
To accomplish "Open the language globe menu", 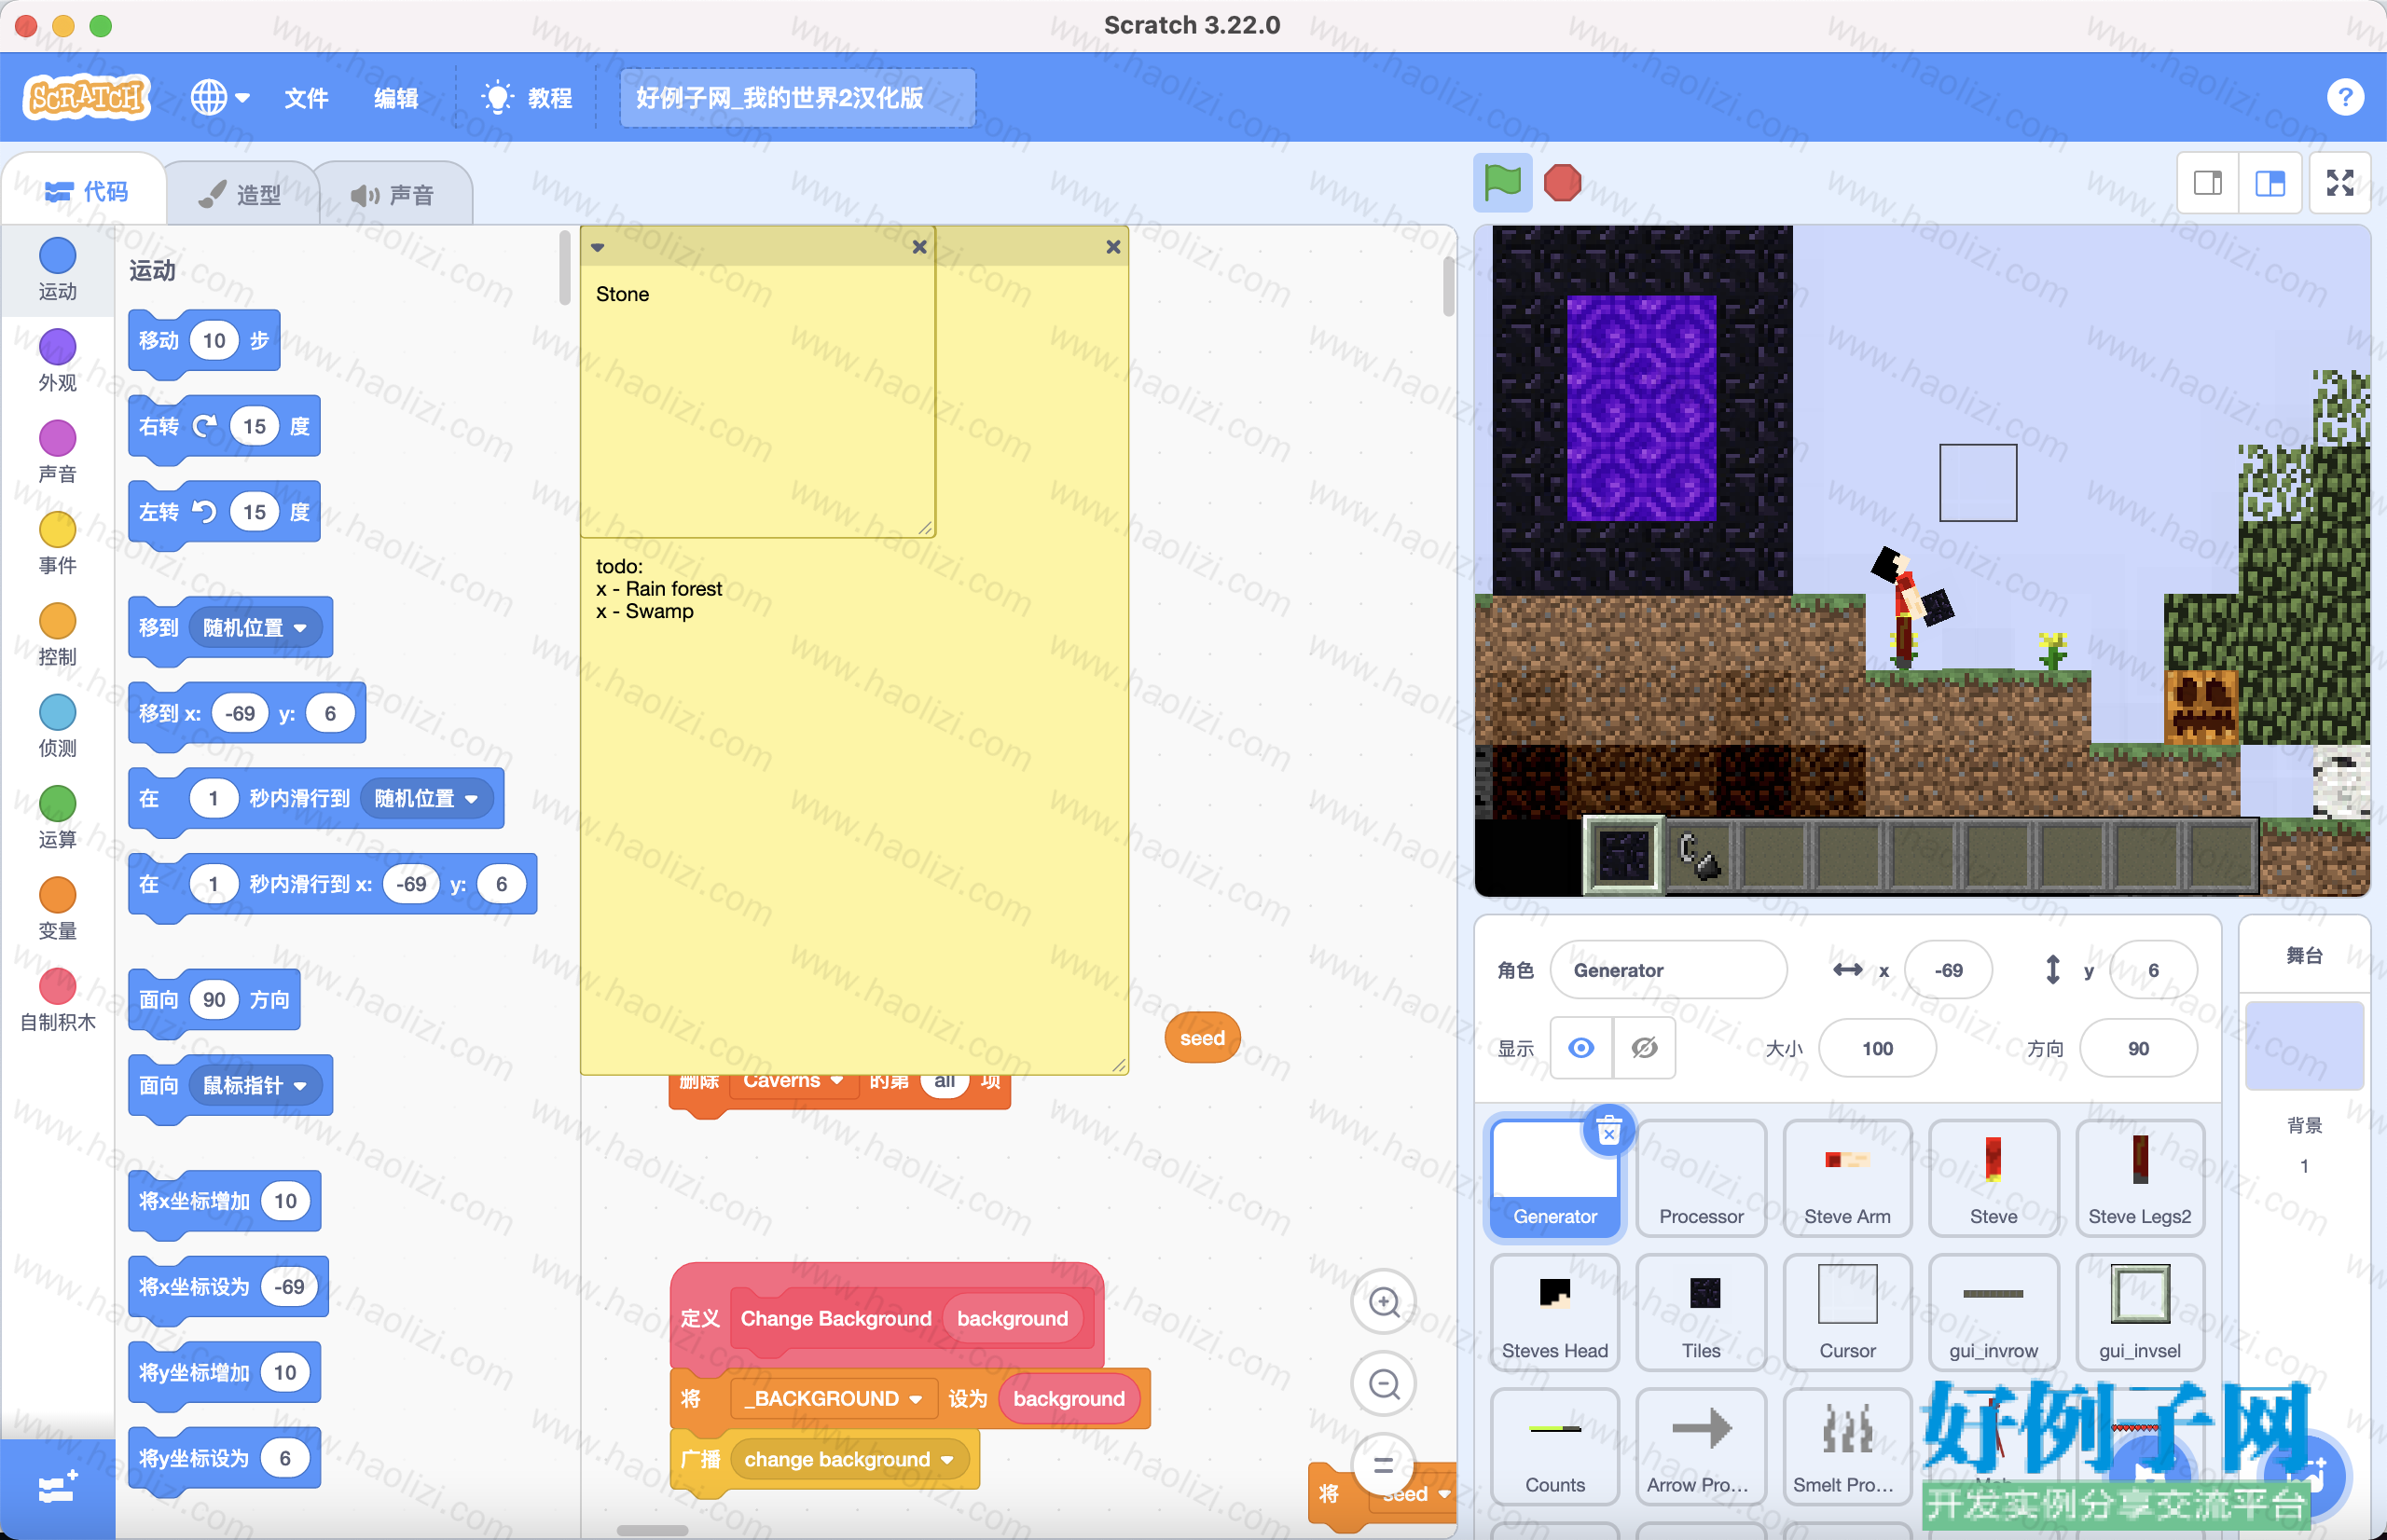I will point(219,97).
